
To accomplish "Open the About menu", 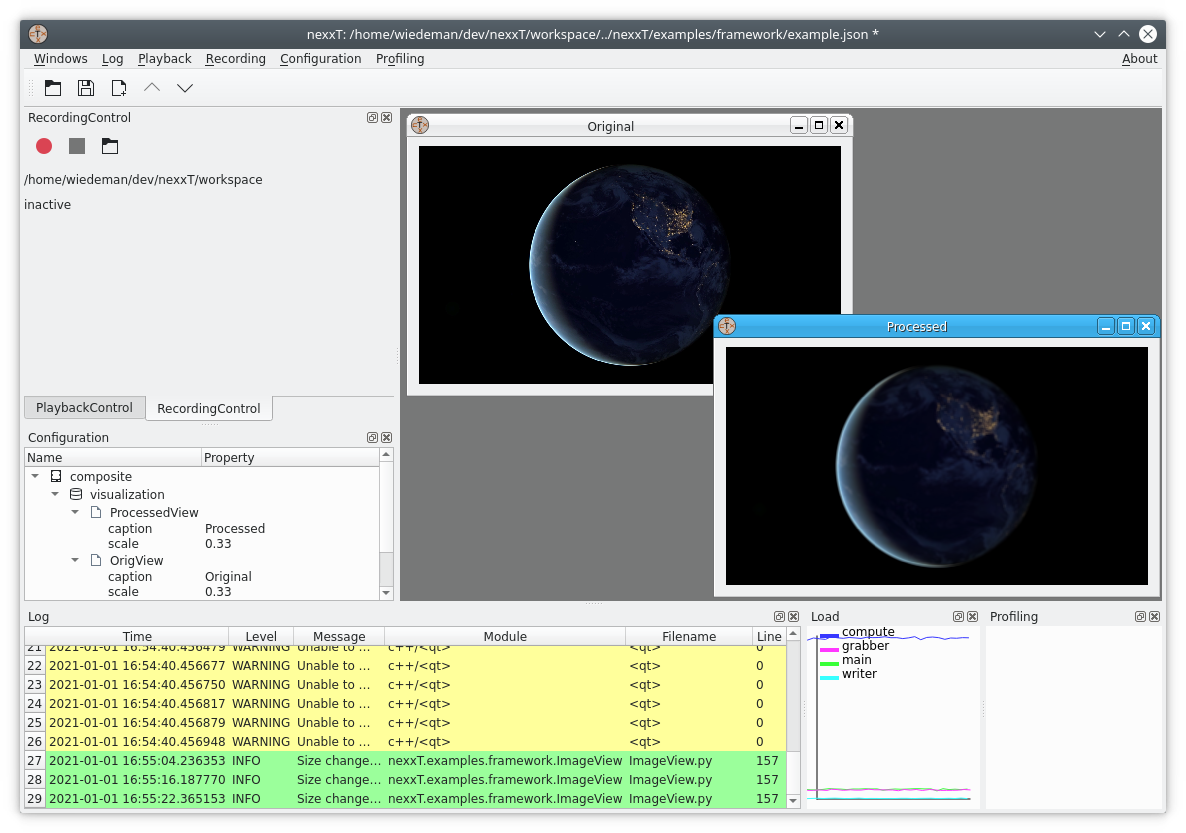I will pos(1139,58).
